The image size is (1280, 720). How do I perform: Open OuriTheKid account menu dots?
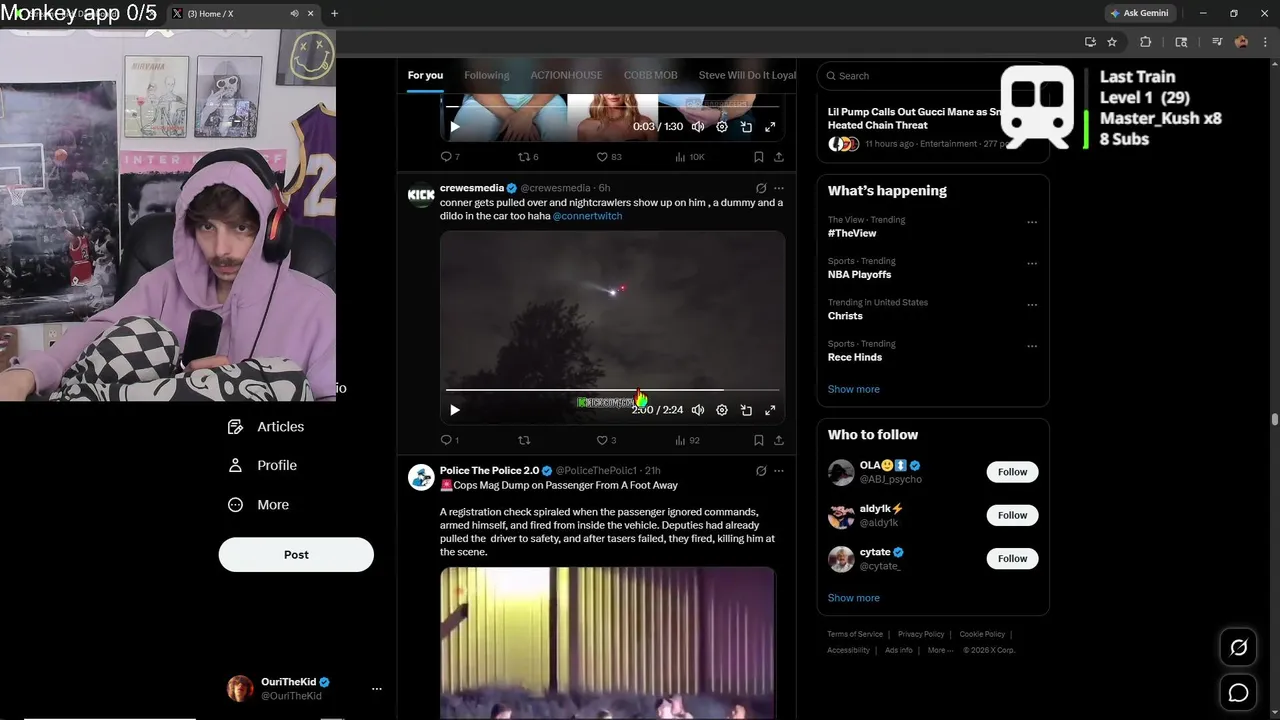376,689
